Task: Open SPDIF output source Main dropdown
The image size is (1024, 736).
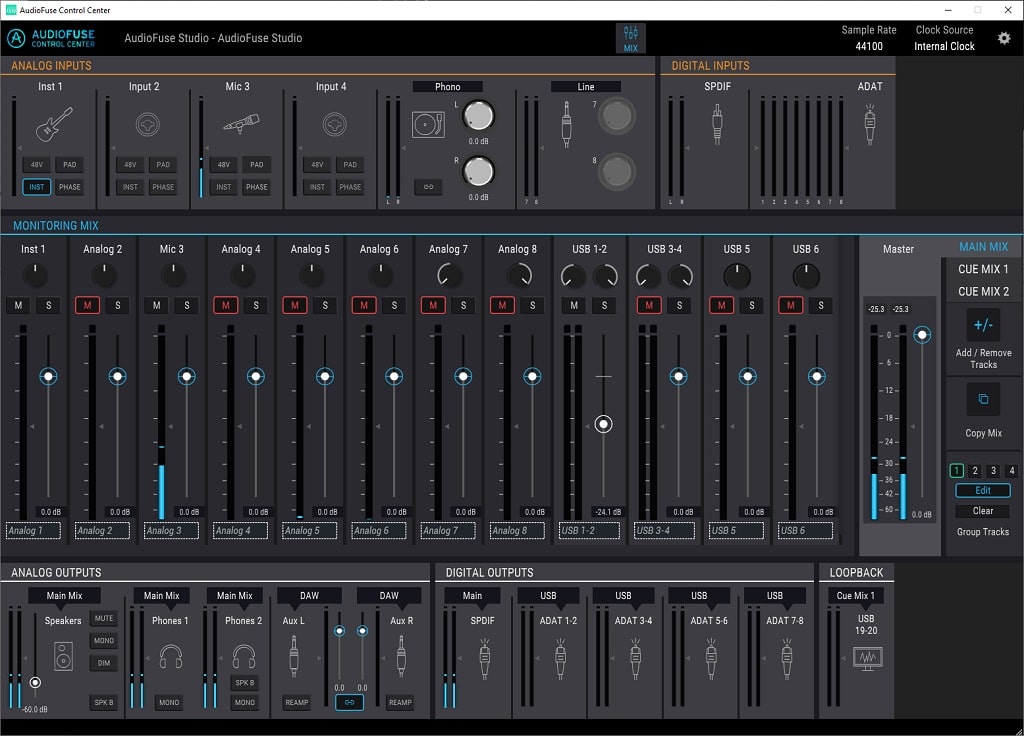Action: coord(472,596)
